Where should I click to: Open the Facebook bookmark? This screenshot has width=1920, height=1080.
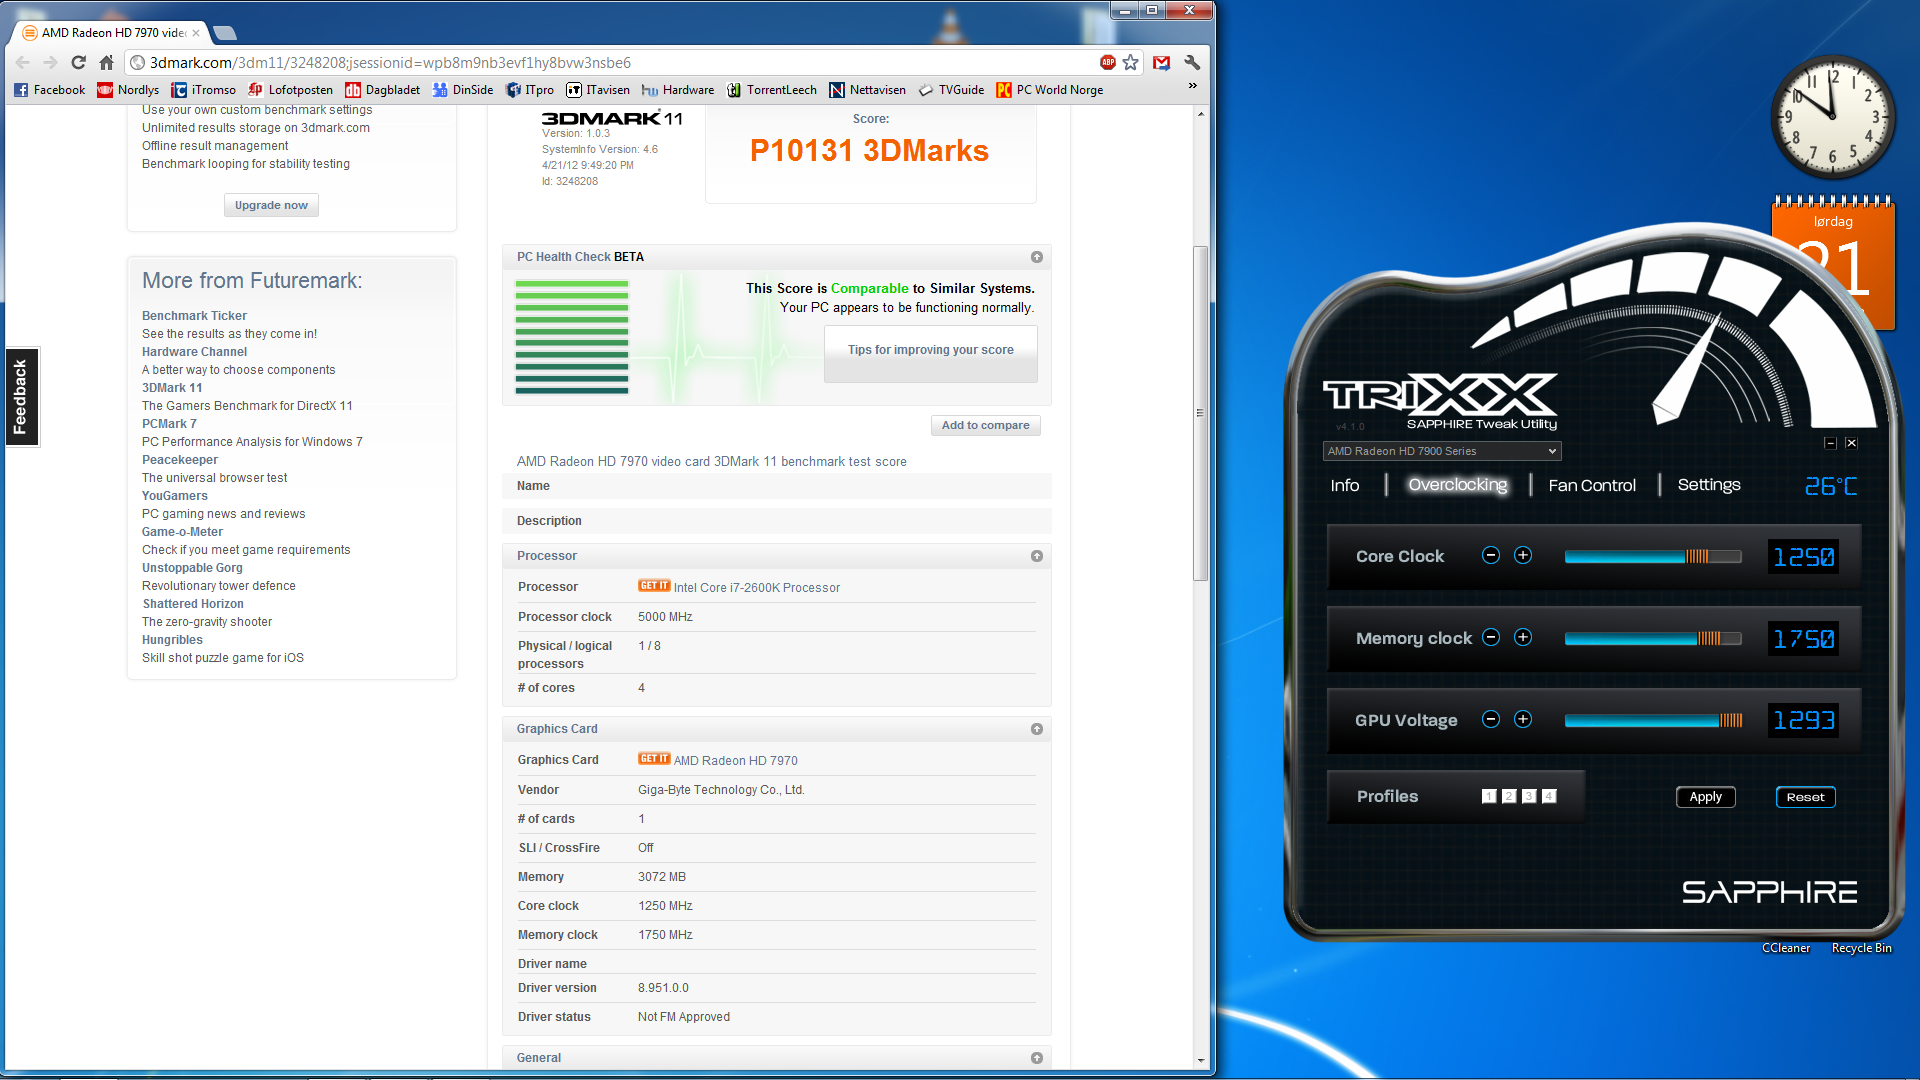point(50,90)
